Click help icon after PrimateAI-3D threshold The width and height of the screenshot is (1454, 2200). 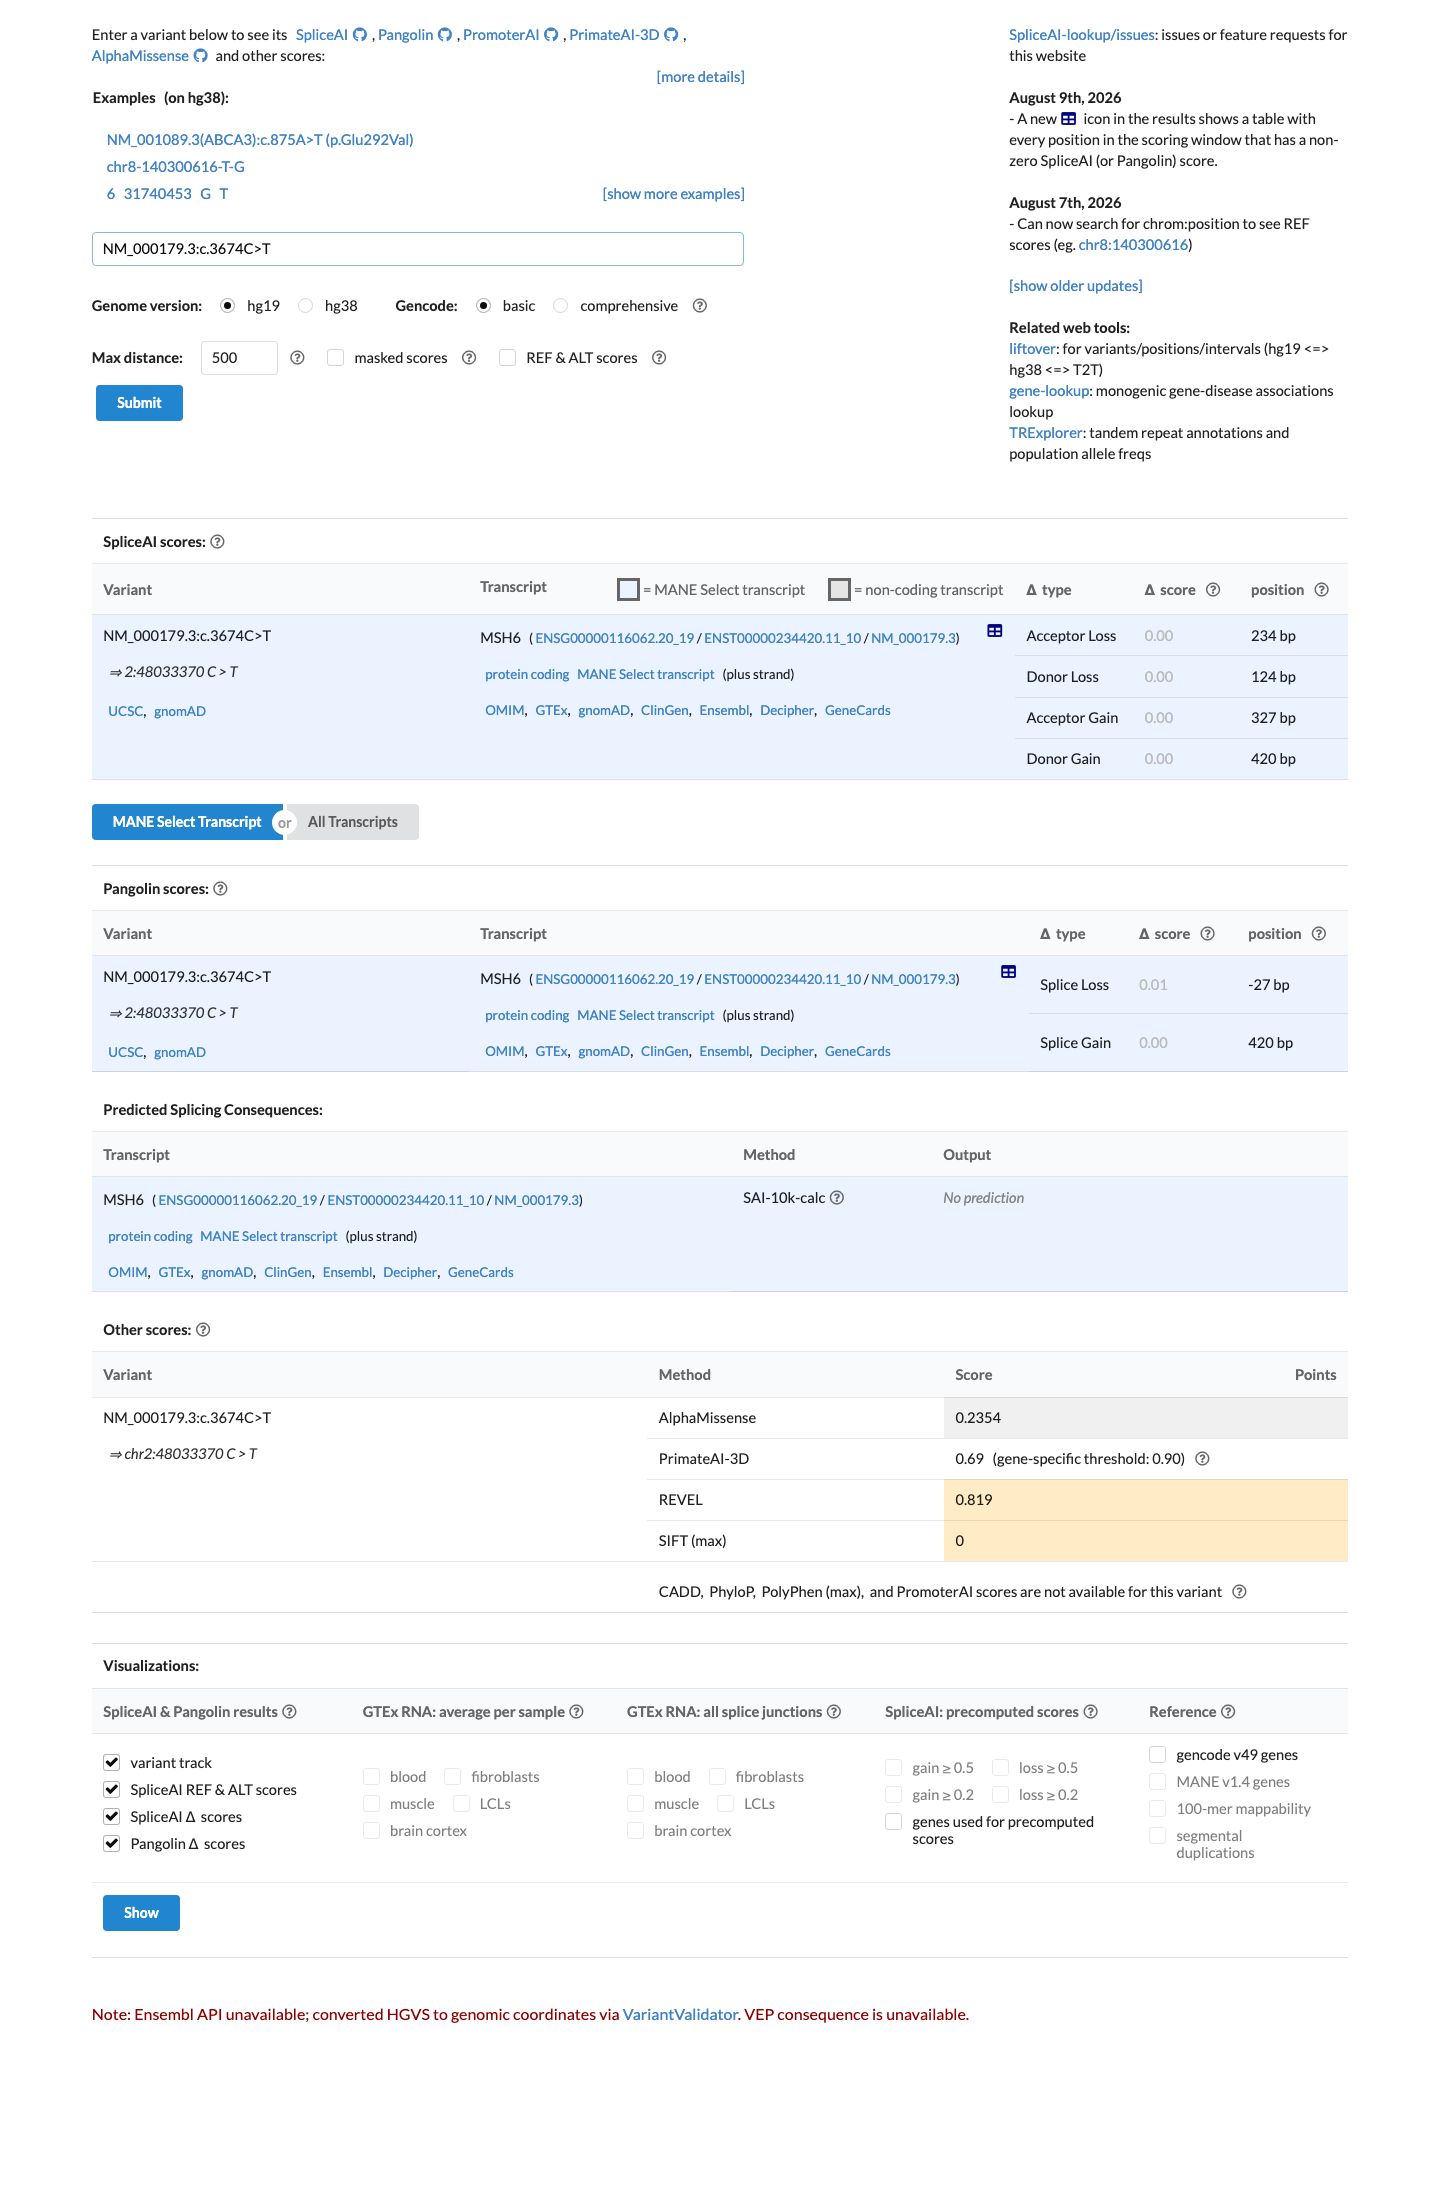click(1203, 1459)
